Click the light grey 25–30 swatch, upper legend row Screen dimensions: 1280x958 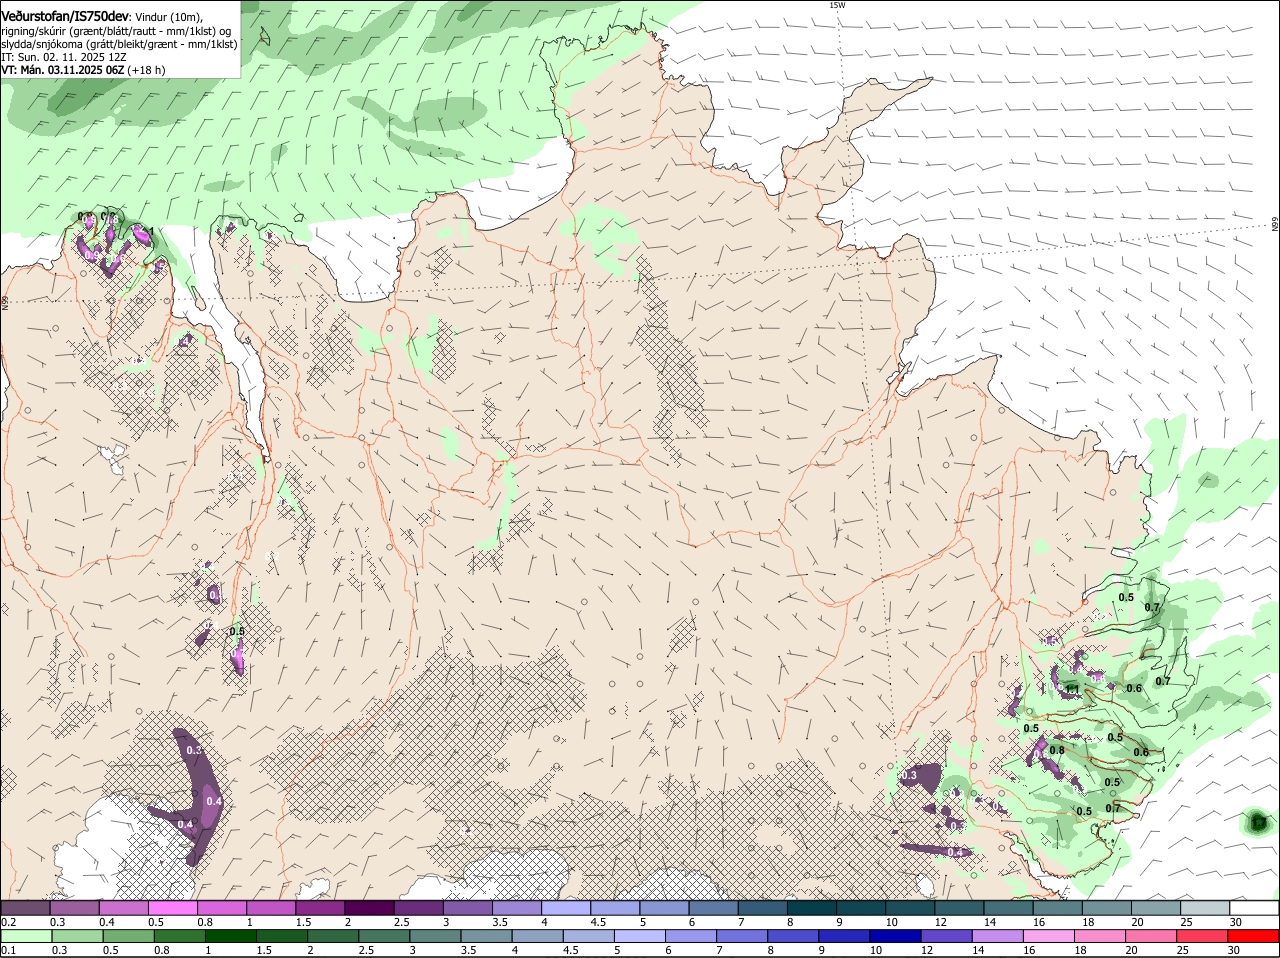(x=1205, y=908)
